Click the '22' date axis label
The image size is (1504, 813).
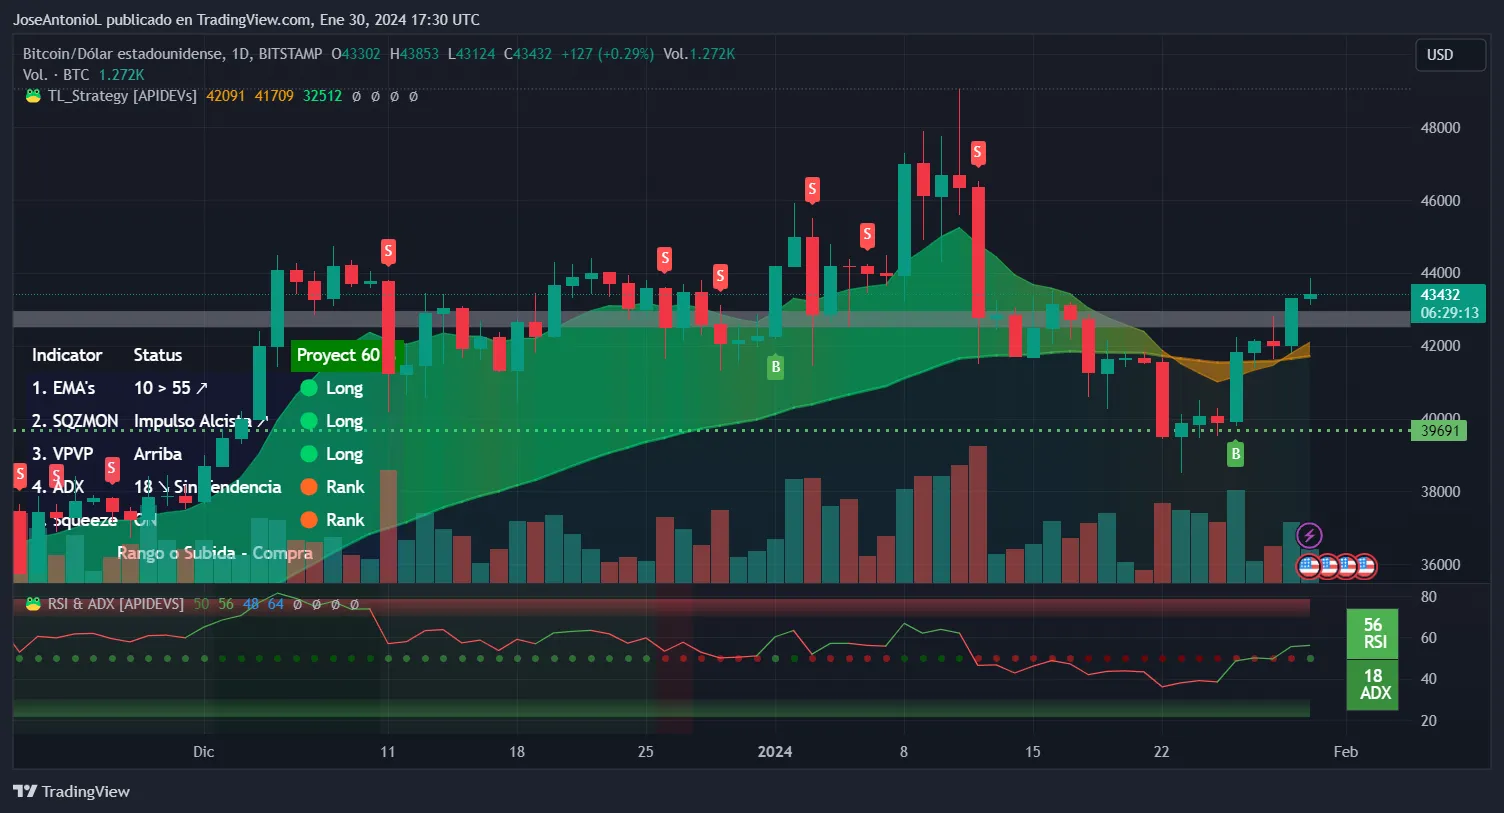point(1161,752)
